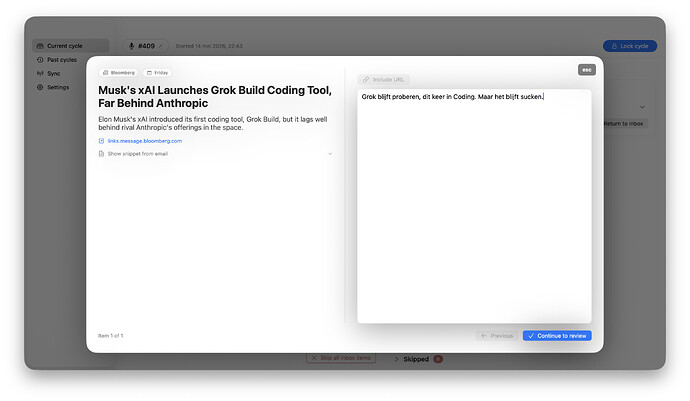Click the Skipped count badge
The height and width of the screenshot is (401, 690).
[x=438, y=359]
